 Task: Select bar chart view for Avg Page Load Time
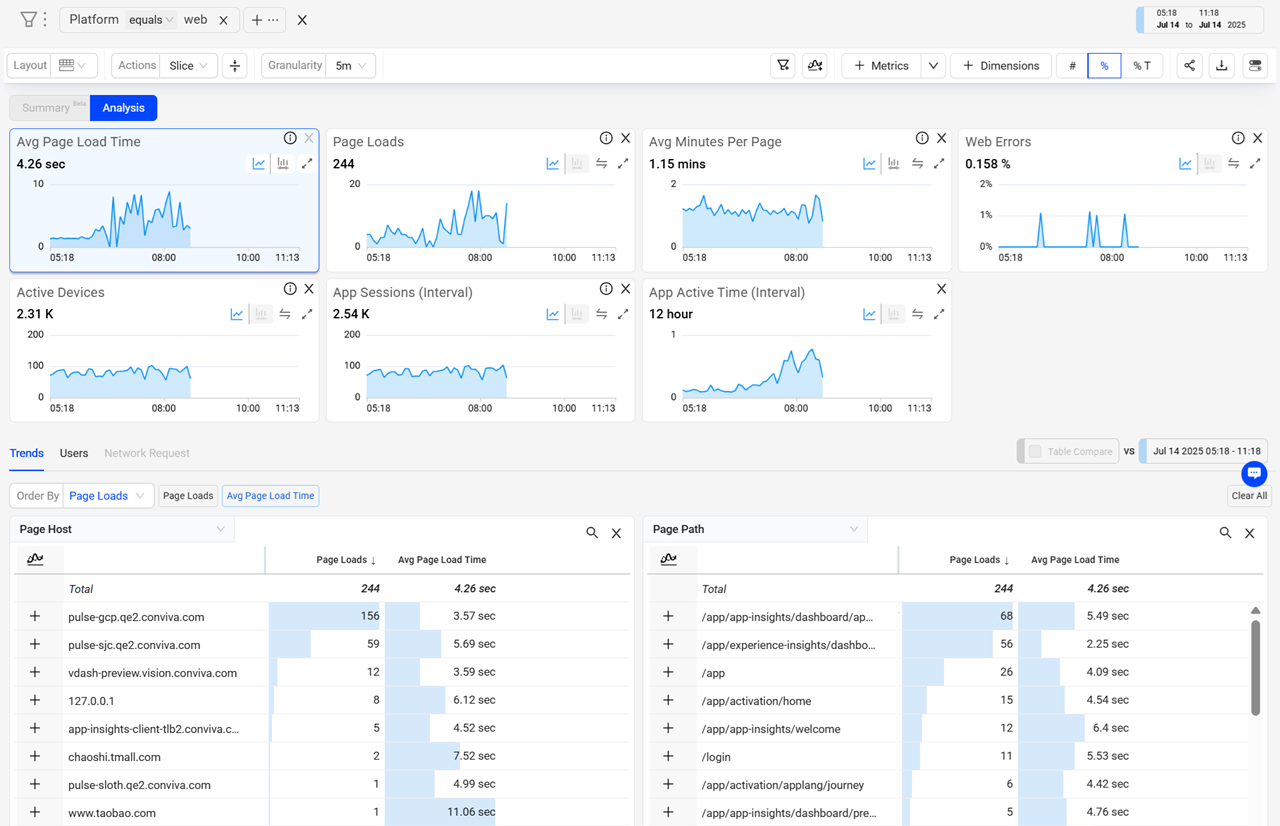(x=283, y=164)
